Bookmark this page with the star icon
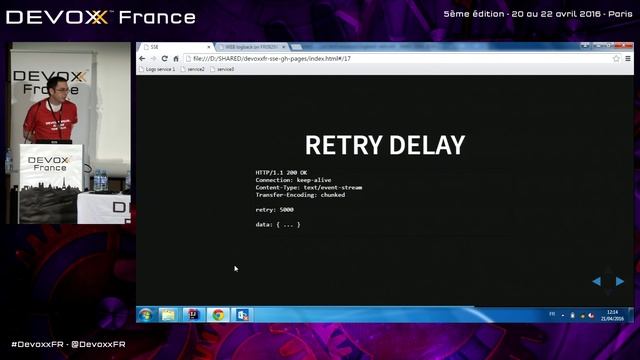The image size is (640, 360). (x=616, y=59)
